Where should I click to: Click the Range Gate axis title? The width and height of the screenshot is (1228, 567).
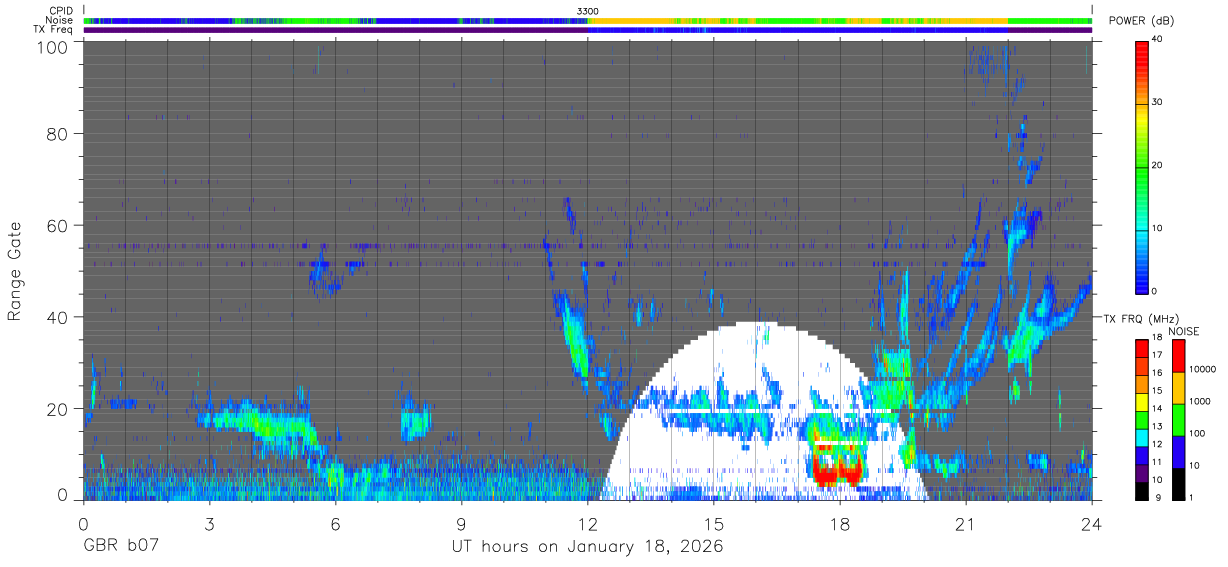click(15, 272)
